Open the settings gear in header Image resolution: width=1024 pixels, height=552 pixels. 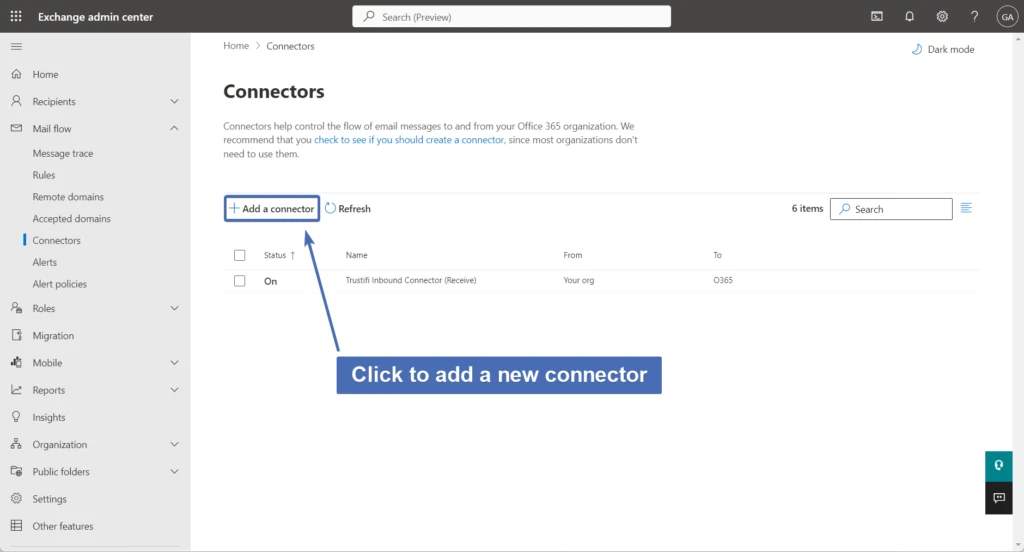coord(942,16)
